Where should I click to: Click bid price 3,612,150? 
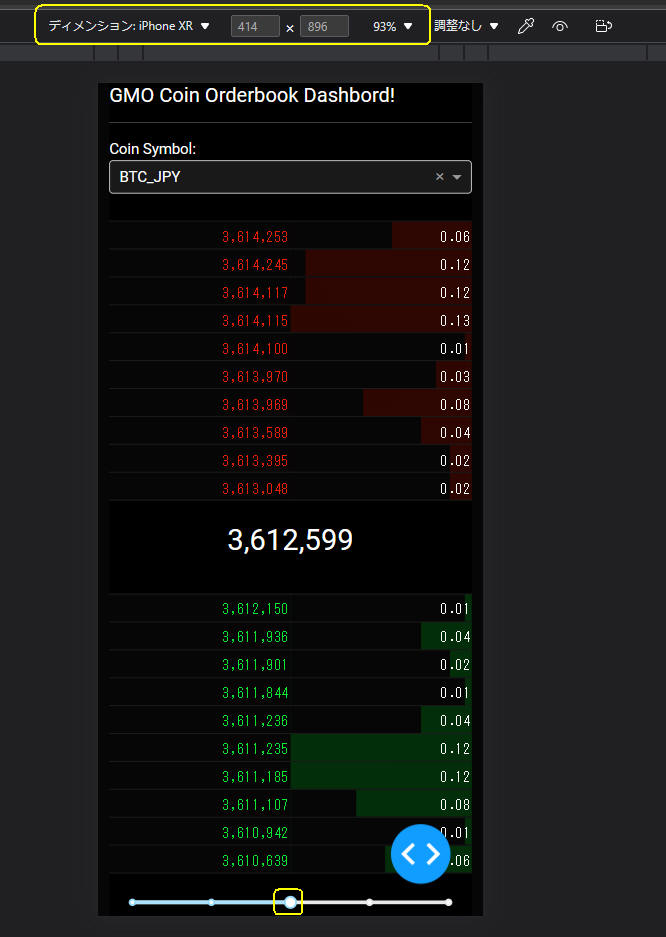click(x=255, y=609)
